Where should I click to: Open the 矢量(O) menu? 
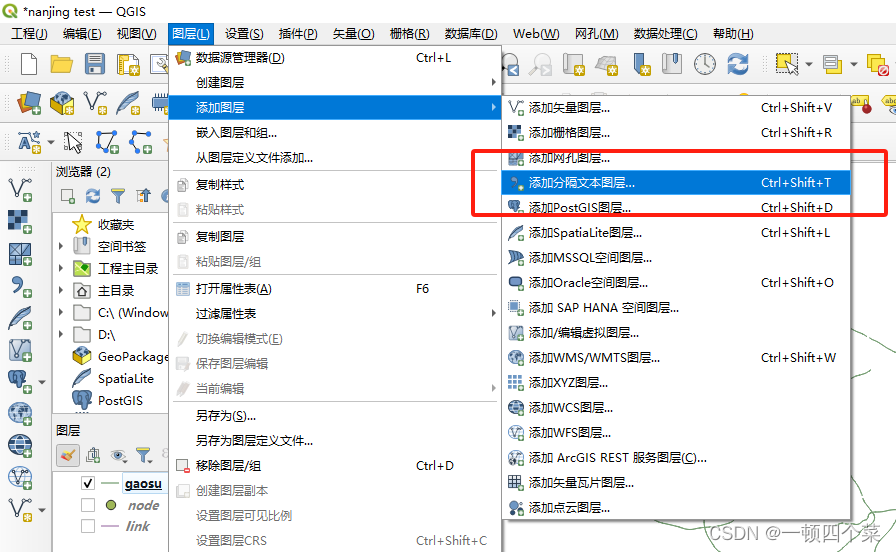tap(353, 34)
